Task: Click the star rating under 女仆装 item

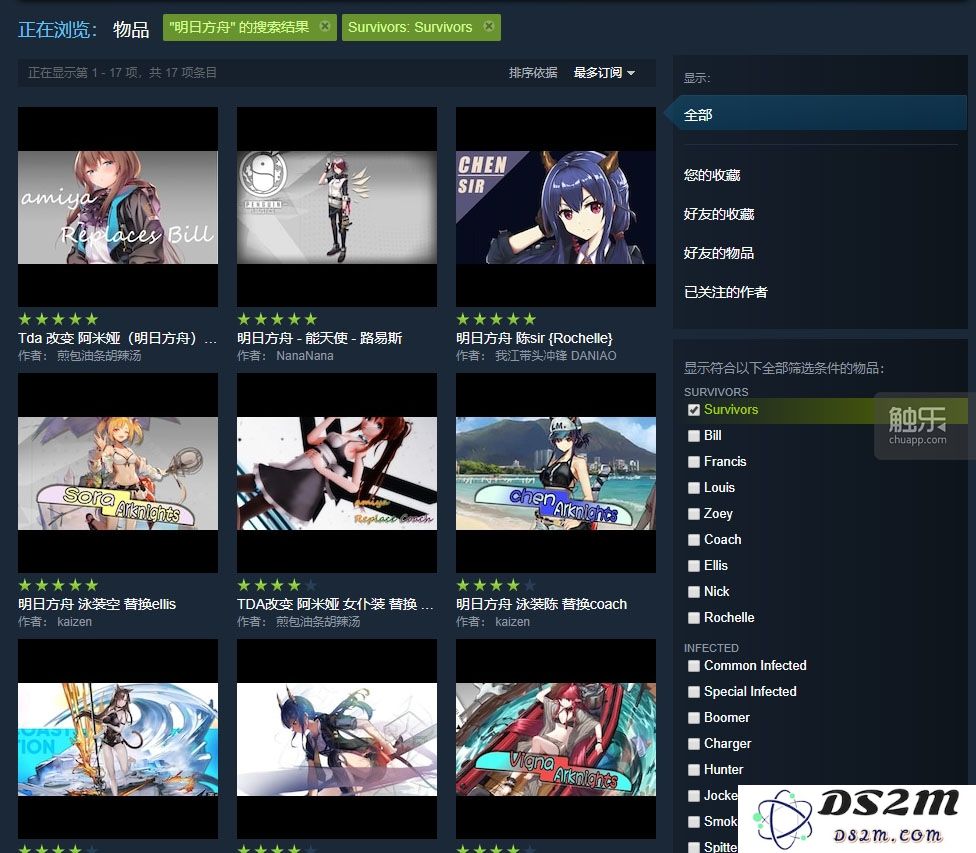Action: (x=277, y=585)
